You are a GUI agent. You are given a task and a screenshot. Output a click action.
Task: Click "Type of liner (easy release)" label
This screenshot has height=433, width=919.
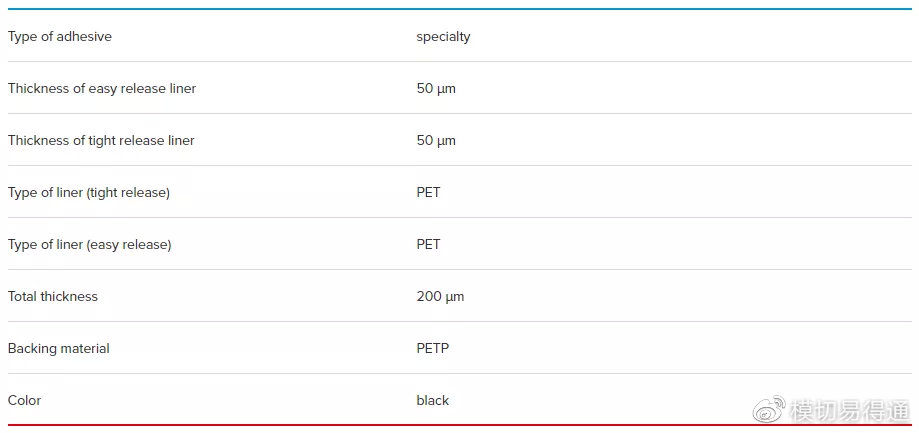click(90, 245)
